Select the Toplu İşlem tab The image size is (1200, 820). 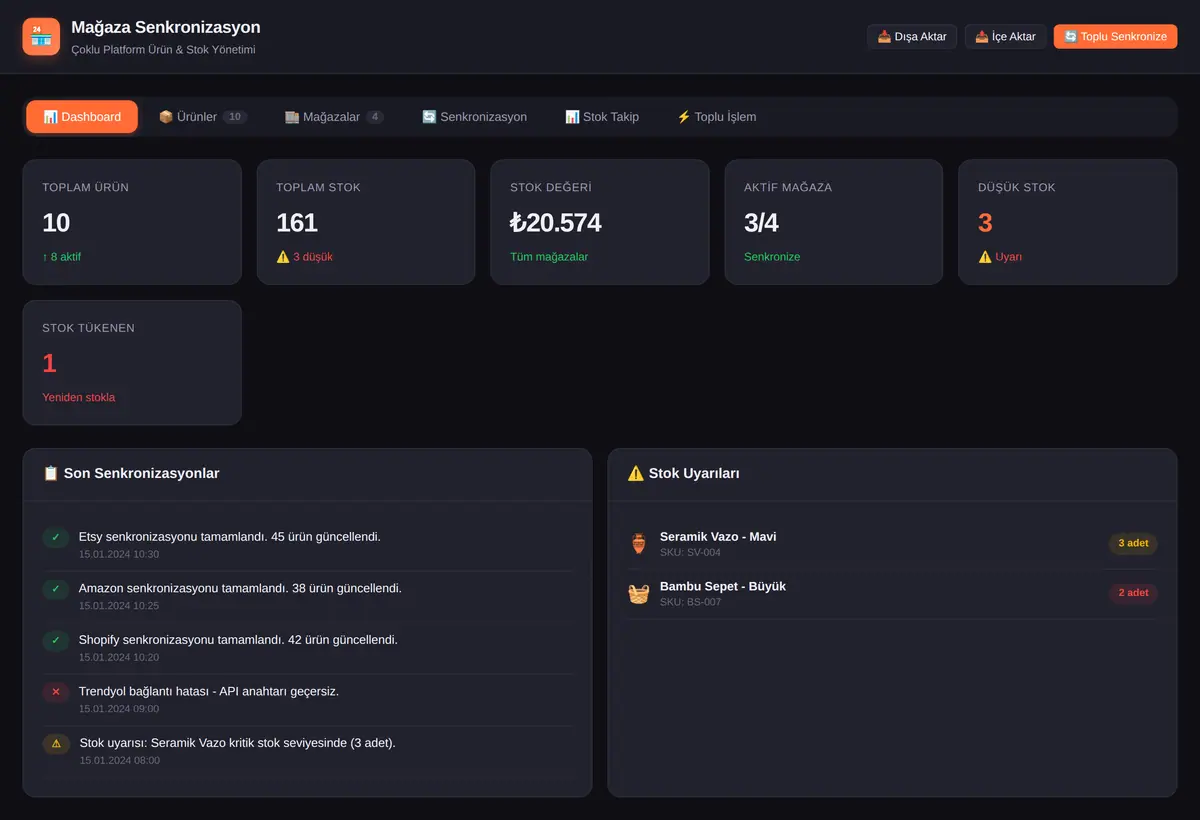coord(716,117)
